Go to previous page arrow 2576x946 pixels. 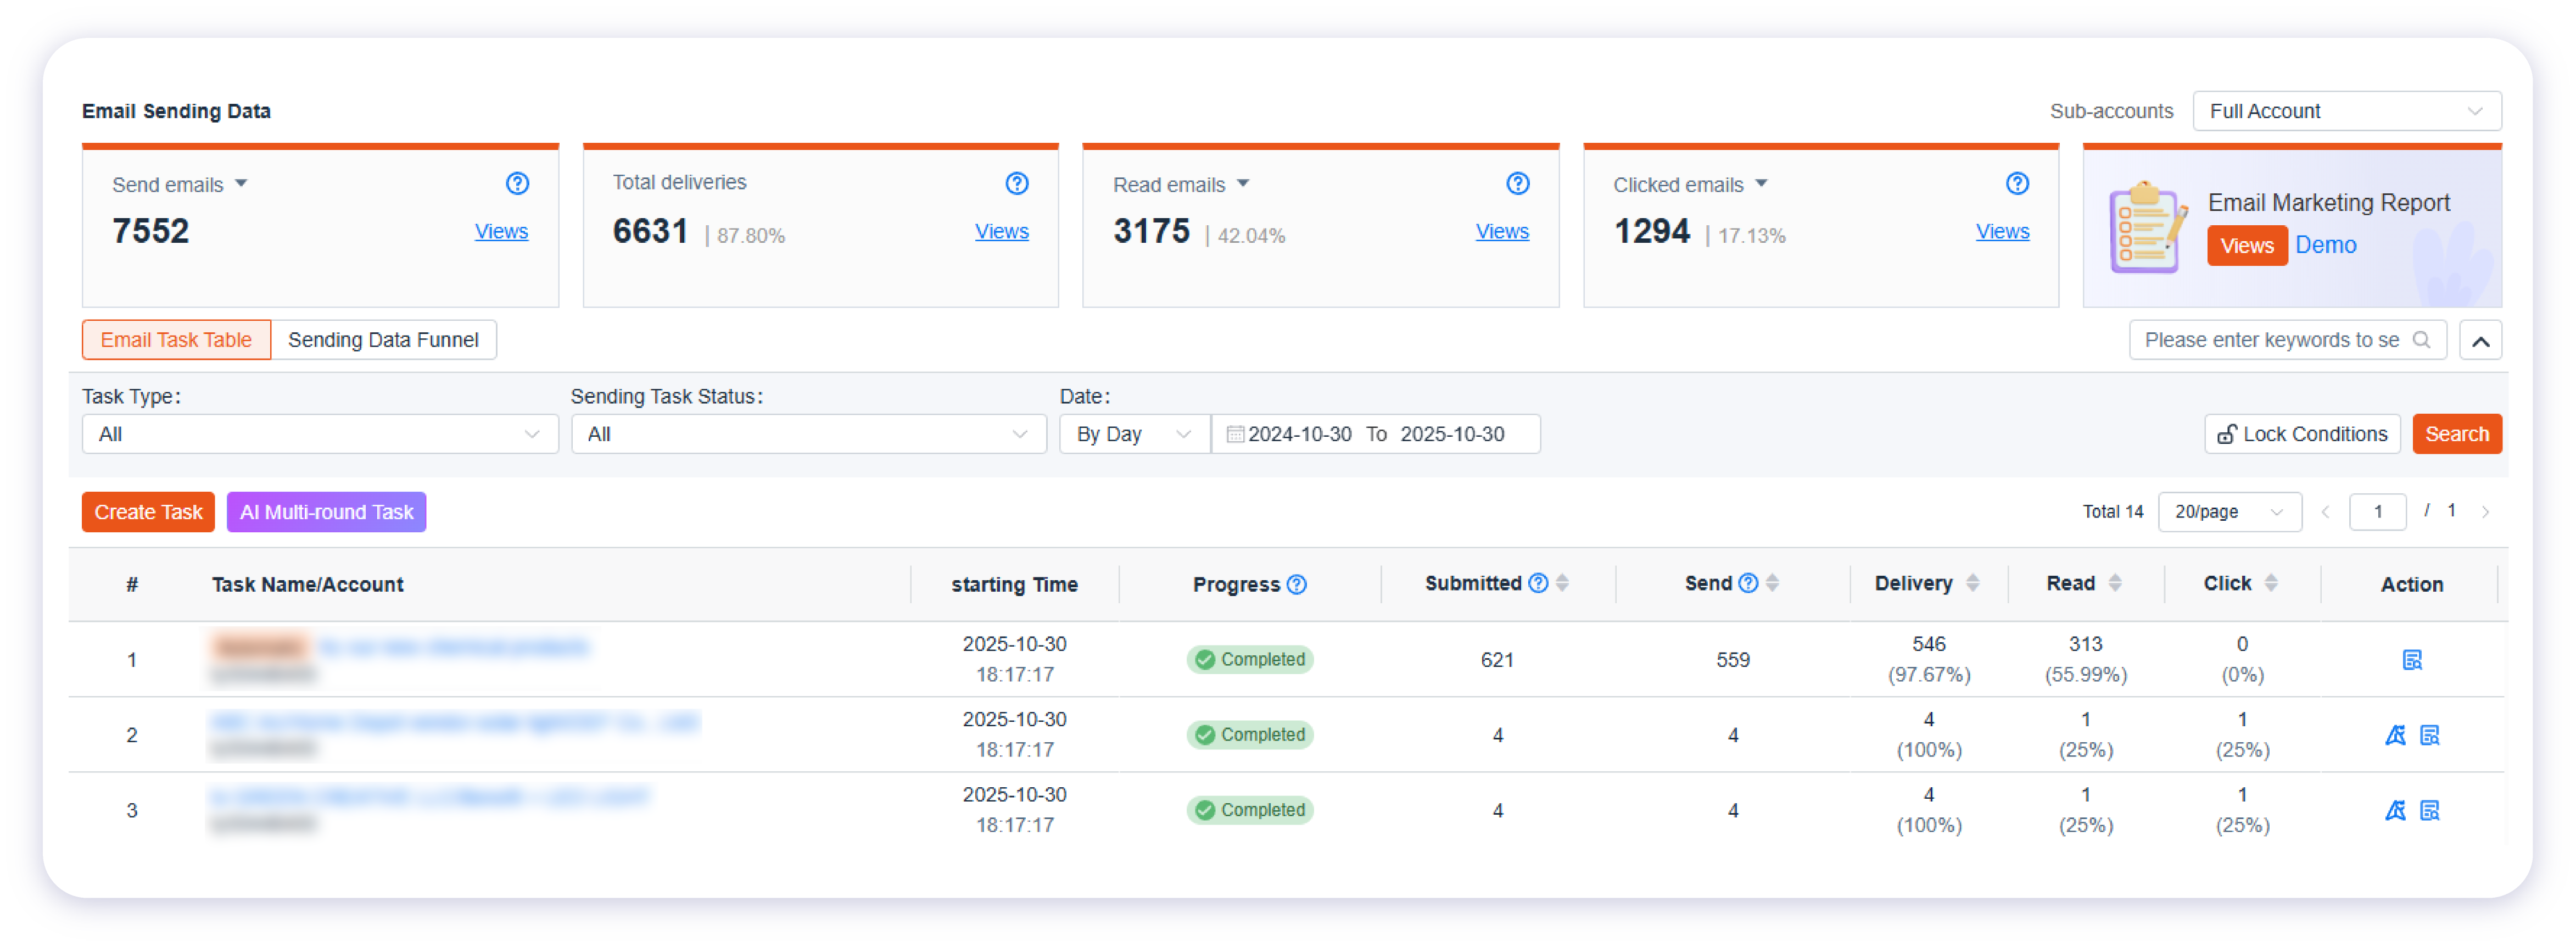(x=2325, y=512)
